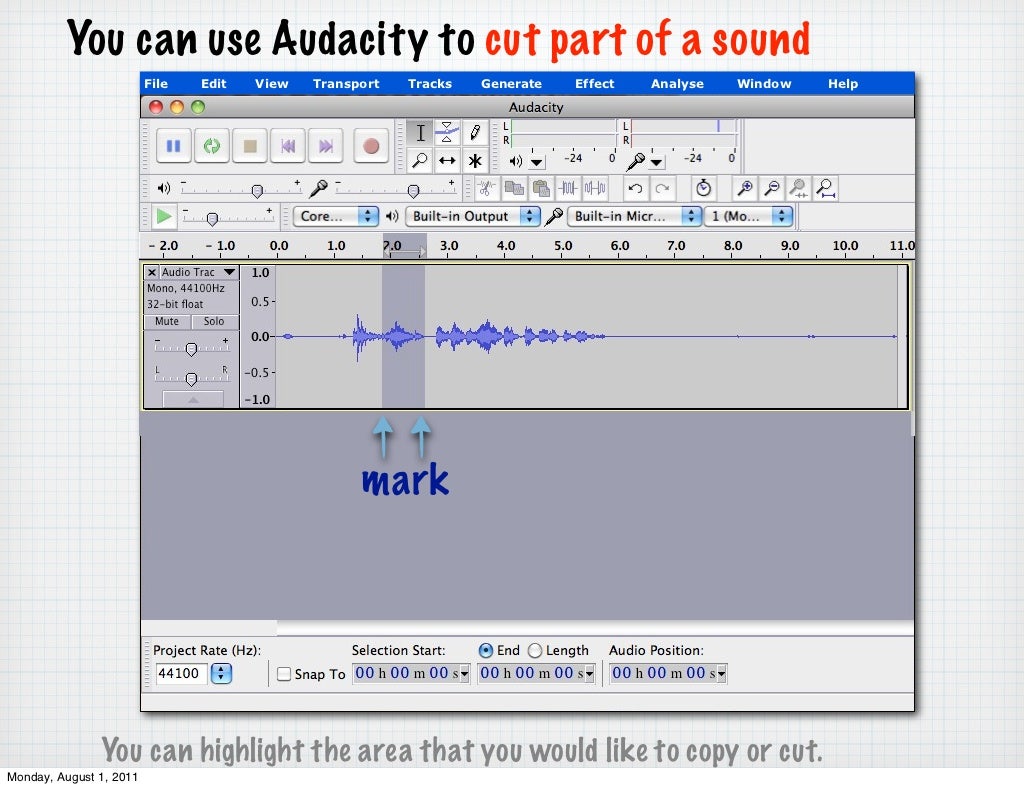Image resolution: width=1024 pixels, height=788 pixels.
Task: Click the Selection Start time field
Action: pyautogui.click(x=411, y=674)
